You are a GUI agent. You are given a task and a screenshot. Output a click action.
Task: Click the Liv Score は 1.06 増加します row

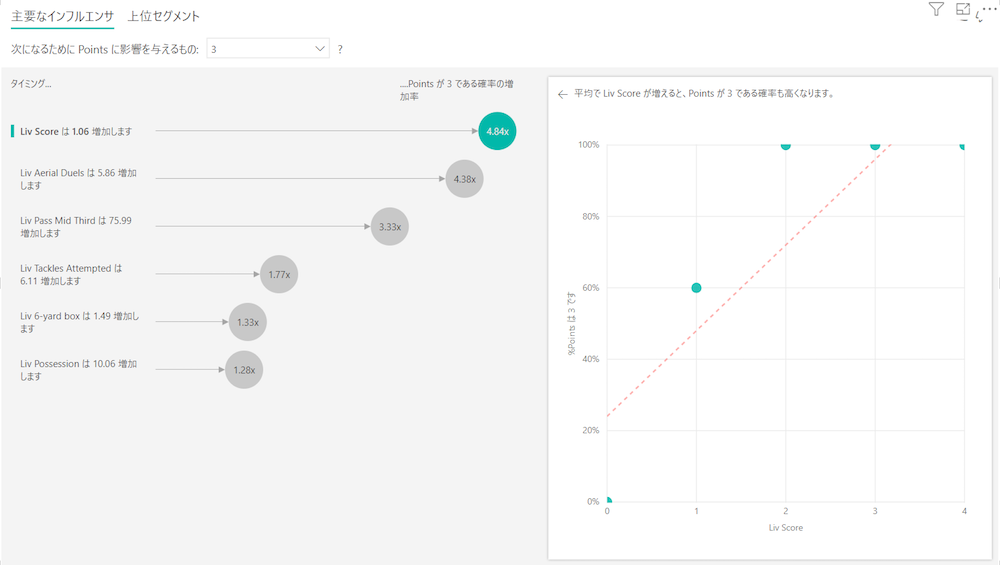pyautogui.click(x=263, y=131)
